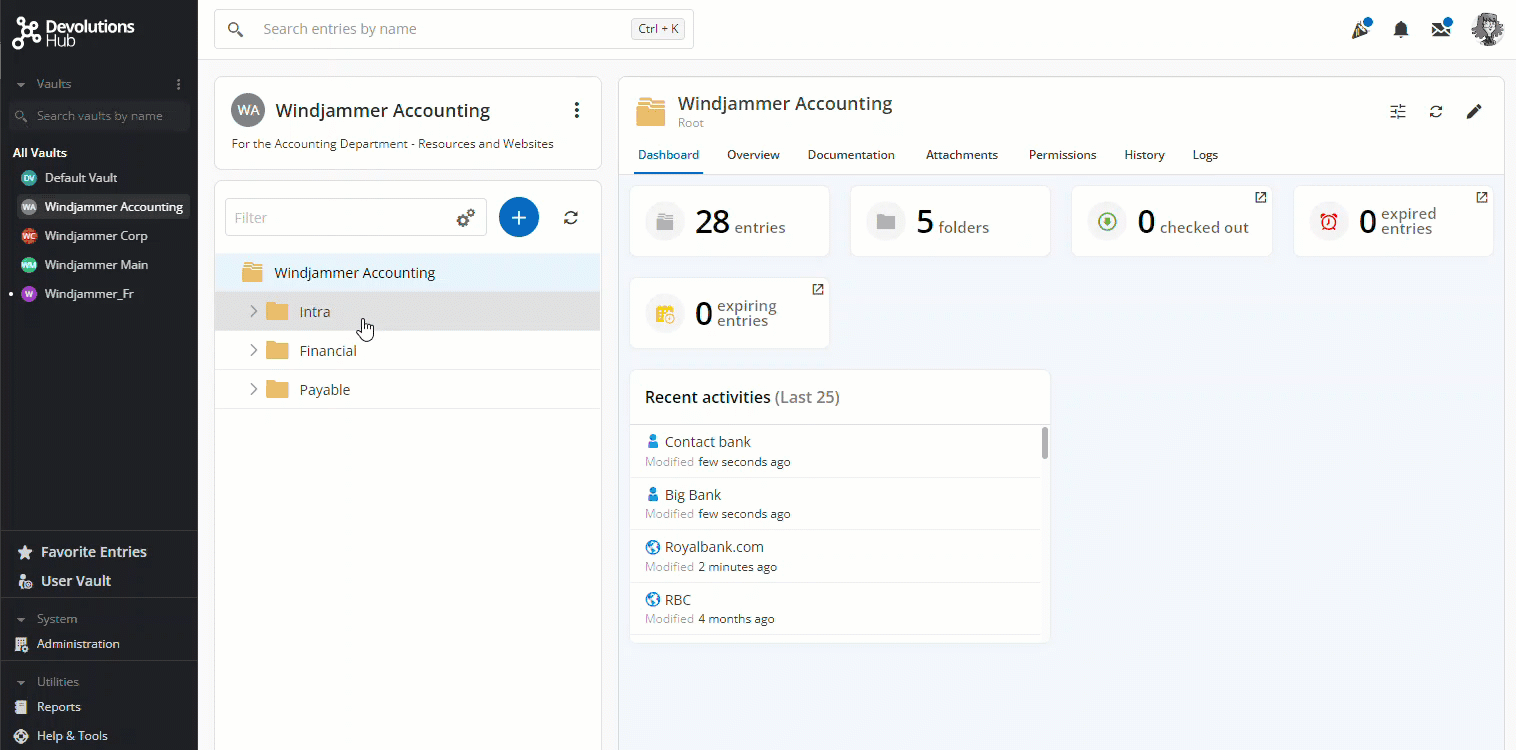The image size is (1516, 750).
Task: Click the 28 entries card
Action: pos(729,221)
